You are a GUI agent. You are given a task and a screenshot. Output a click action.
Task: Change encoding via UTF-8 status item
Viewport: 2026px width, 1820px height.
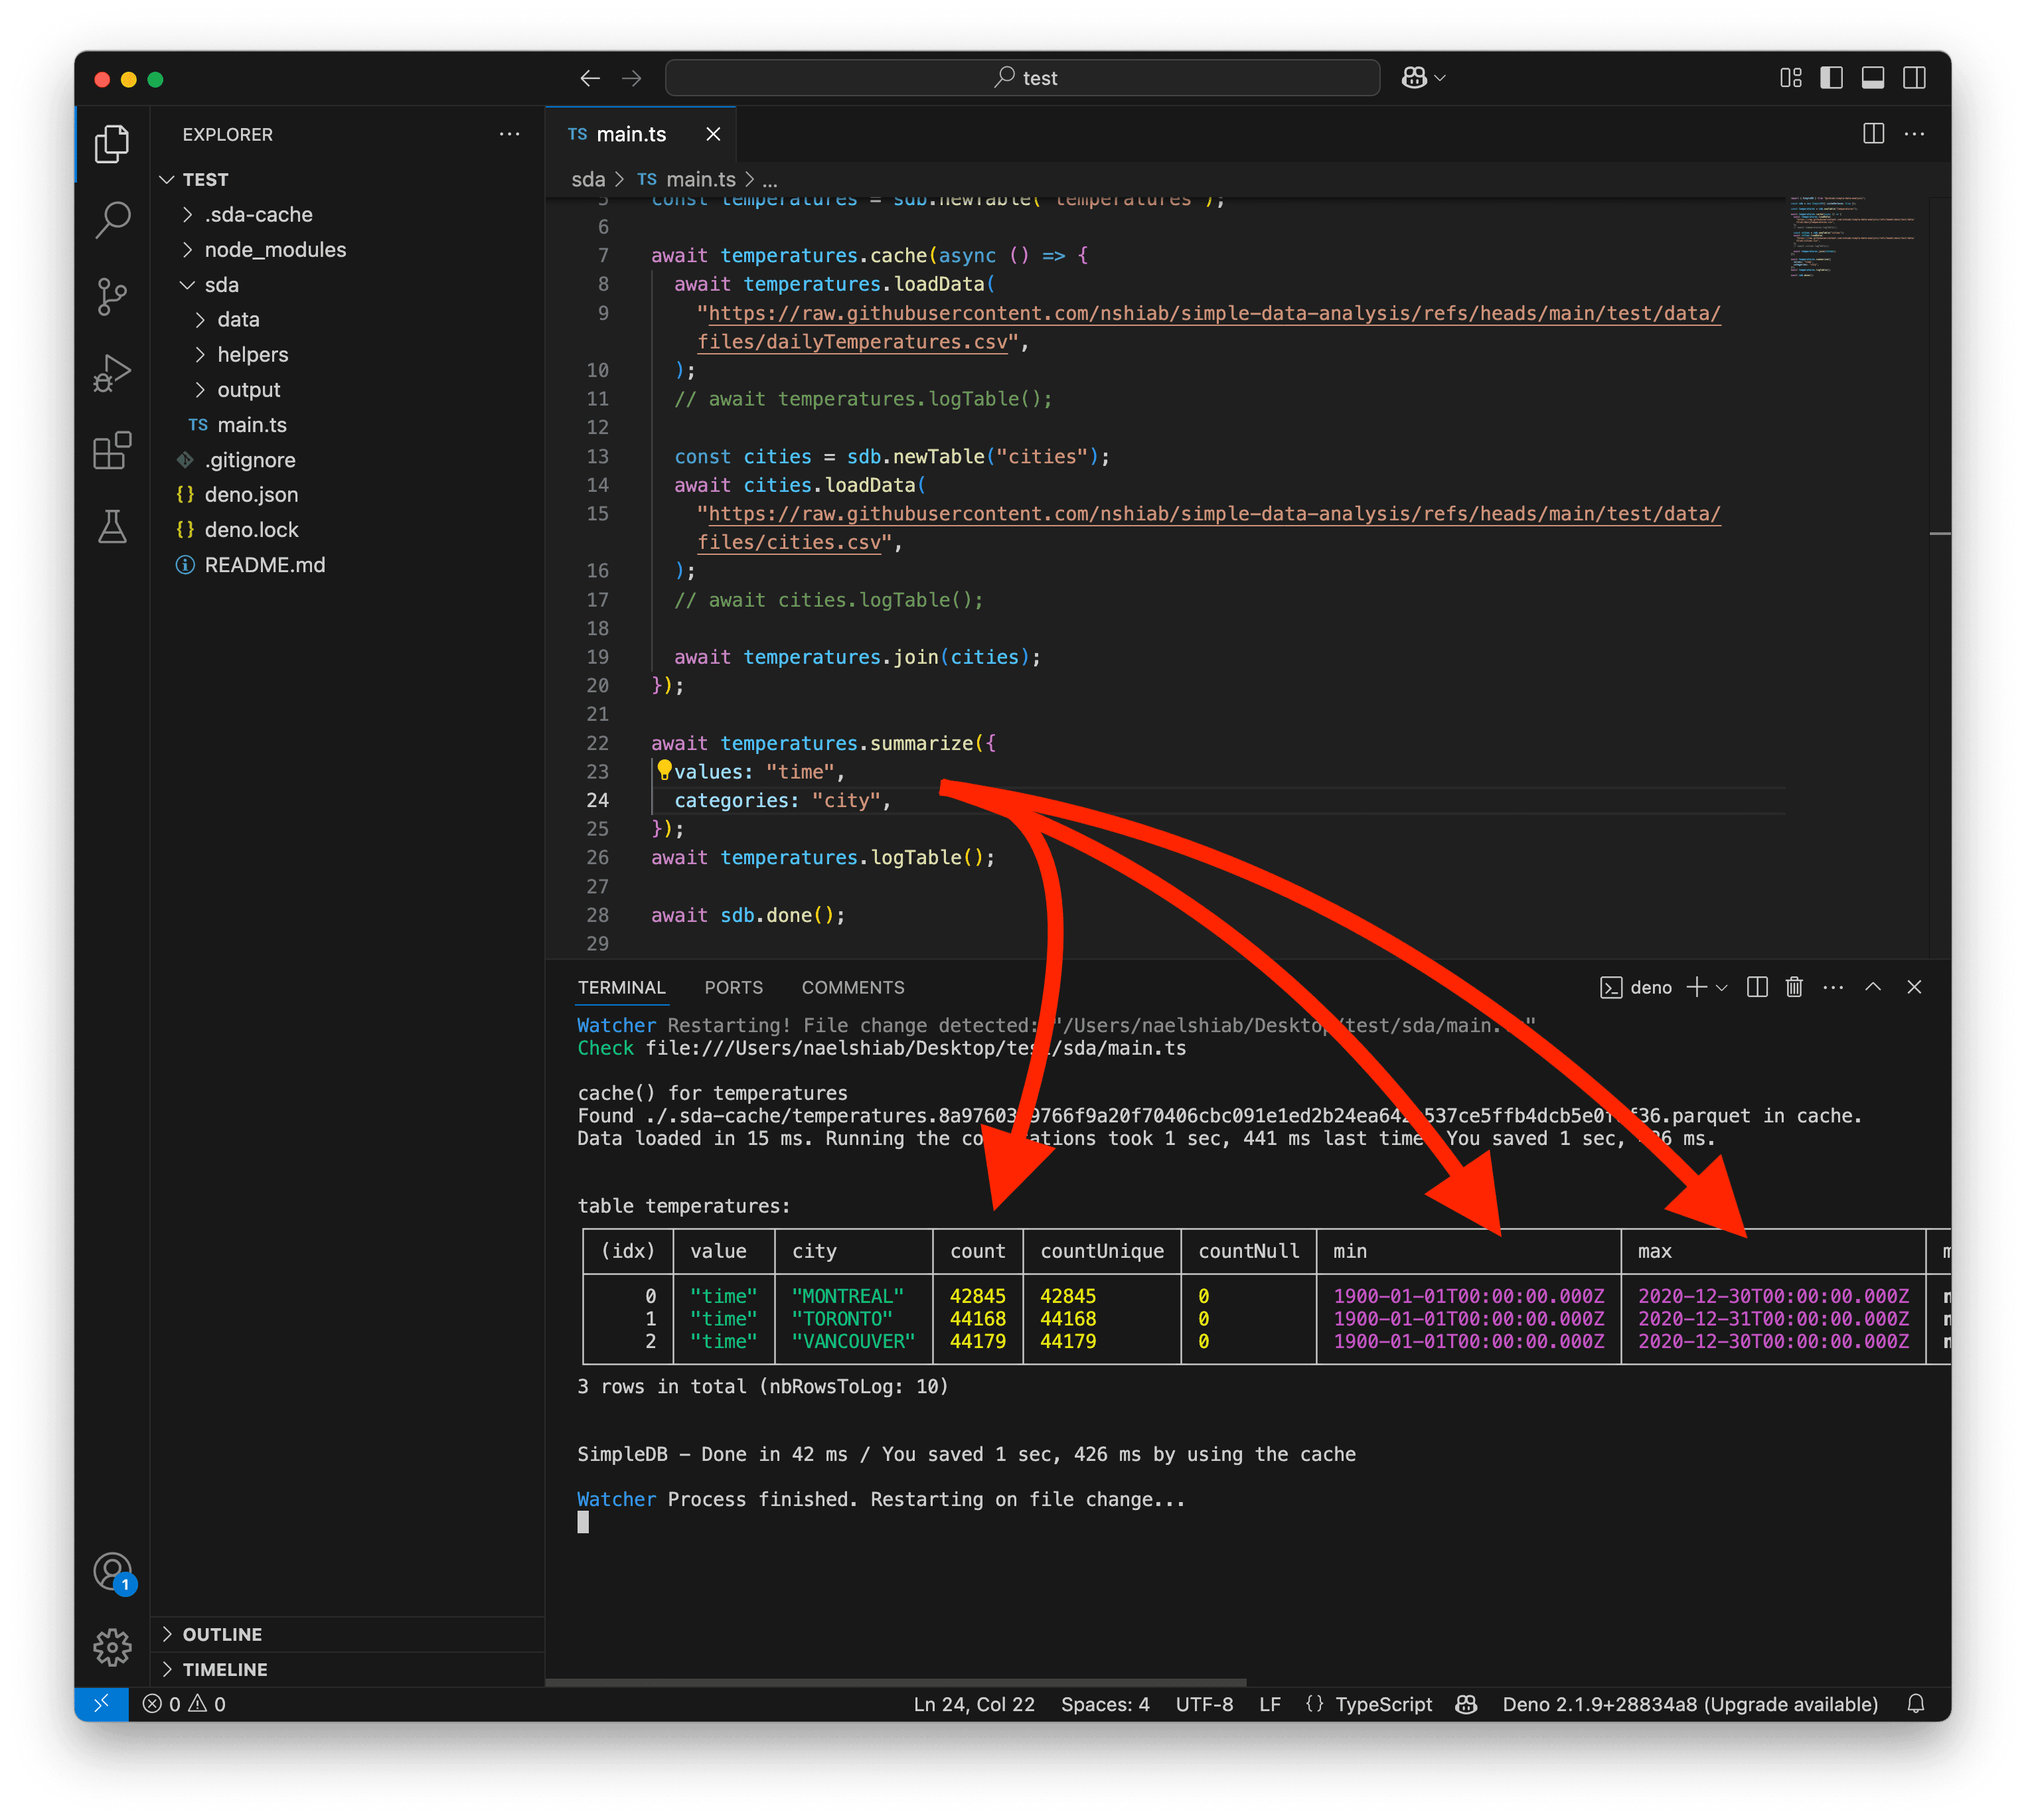pos(1204,1704)
